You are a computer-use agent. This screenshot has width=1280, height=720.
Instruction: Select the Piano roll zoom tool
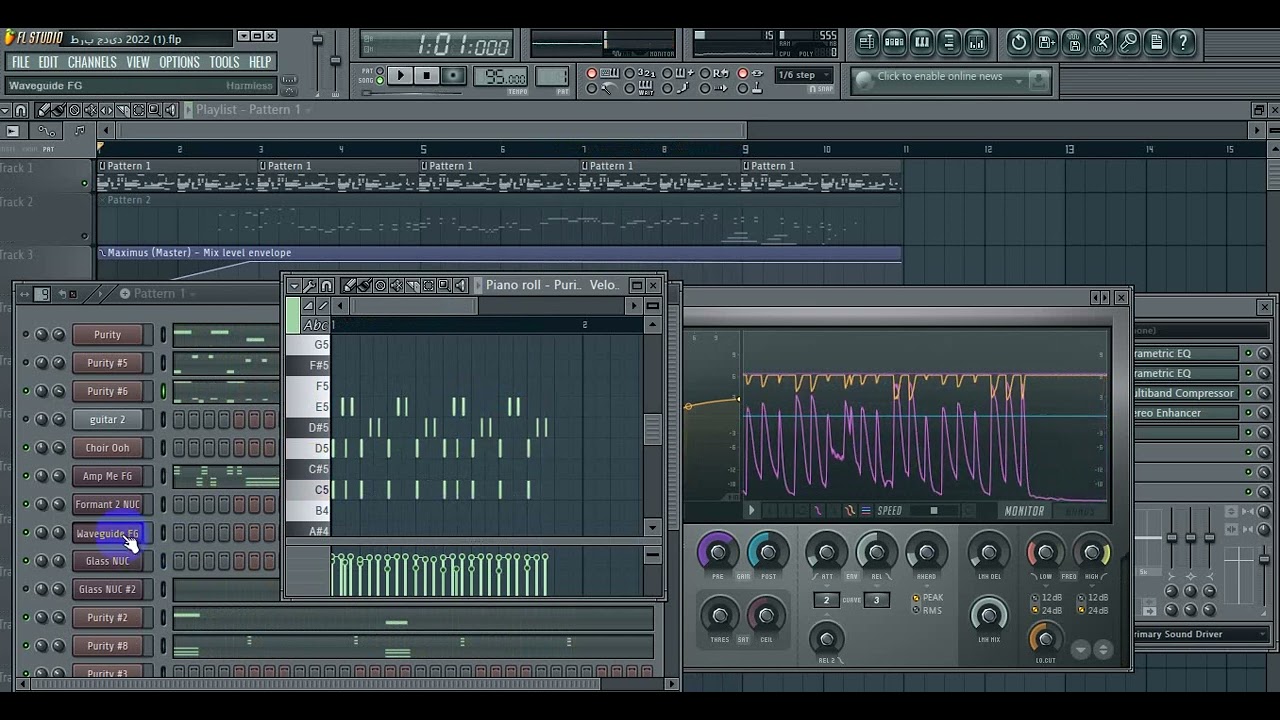[444, 286]
